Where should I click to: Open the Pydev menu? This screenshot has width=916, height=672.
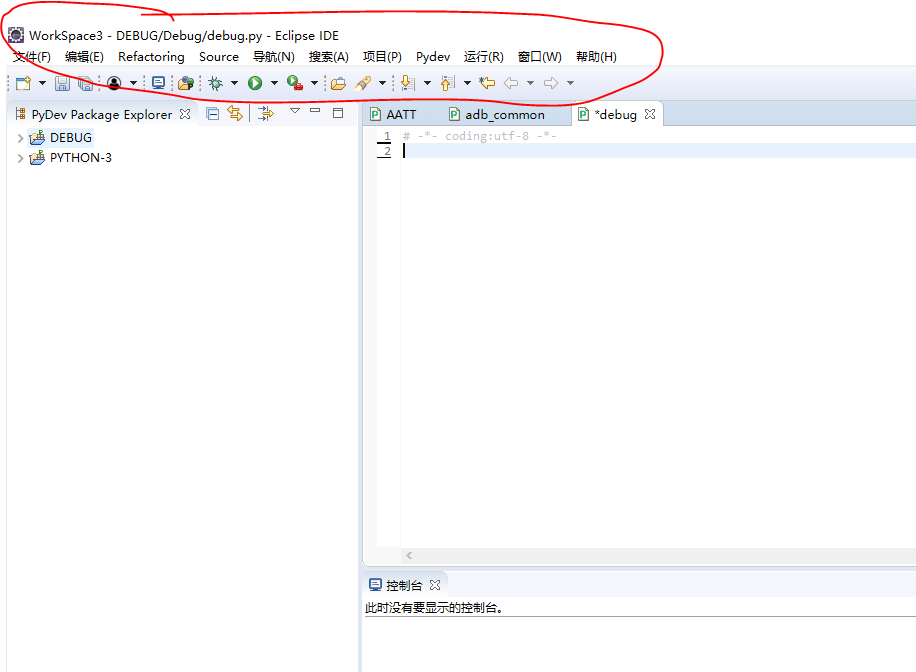pos(433,57)
